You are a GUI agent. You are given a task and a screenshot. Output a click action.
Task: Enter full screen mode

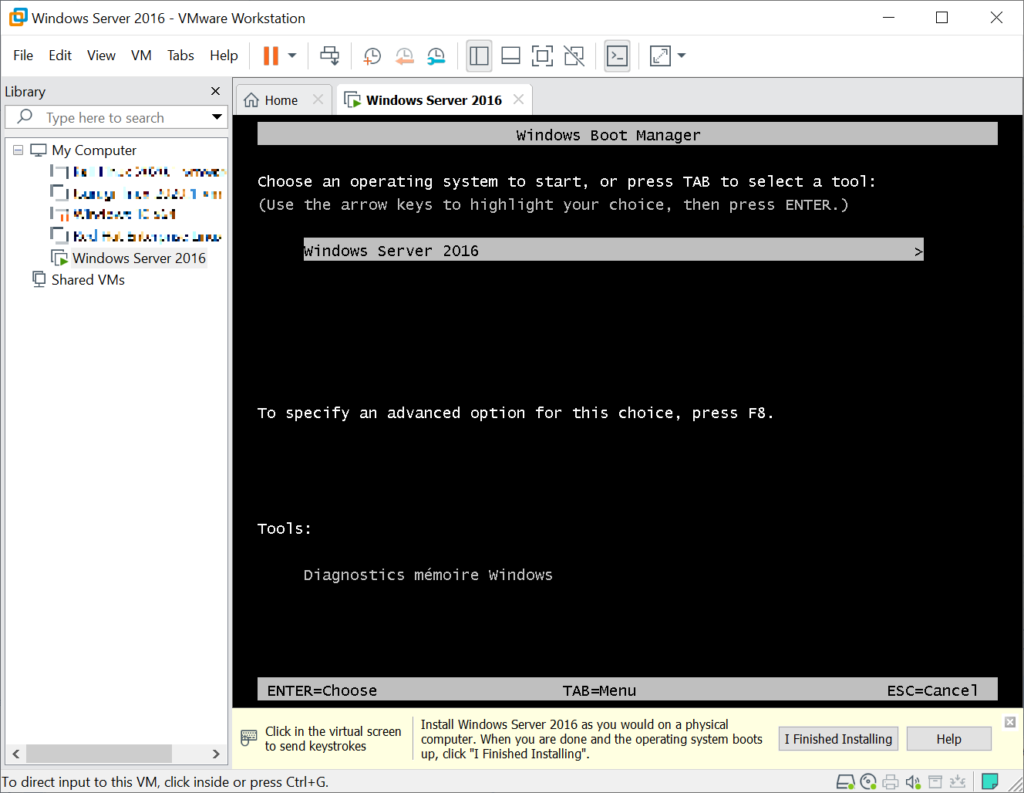point(542,56)
